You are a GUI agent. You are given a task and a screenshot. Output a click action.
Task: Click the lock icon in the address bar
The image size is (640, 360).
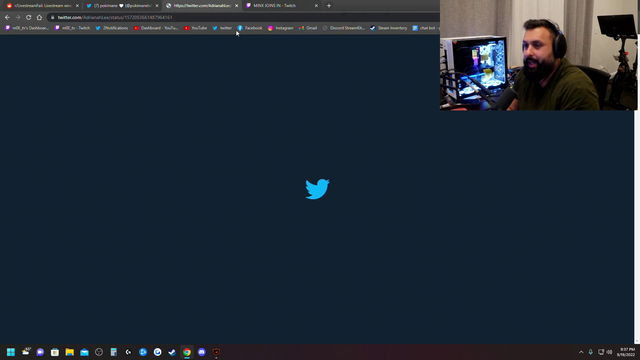[52, 18]
